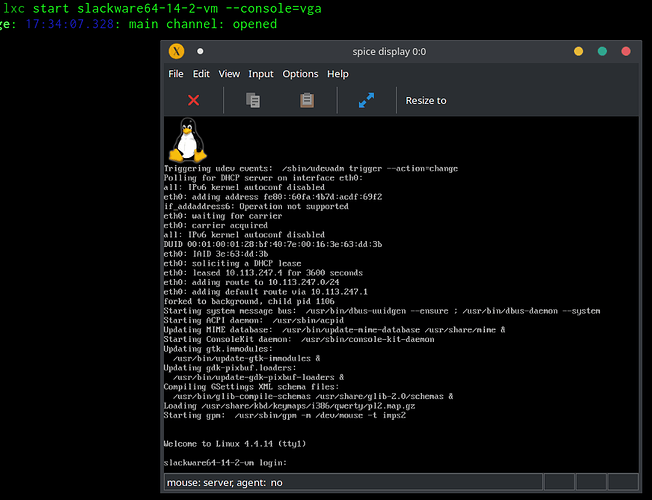
Task: Close the spice display window
Action: [x=626, y=51]
